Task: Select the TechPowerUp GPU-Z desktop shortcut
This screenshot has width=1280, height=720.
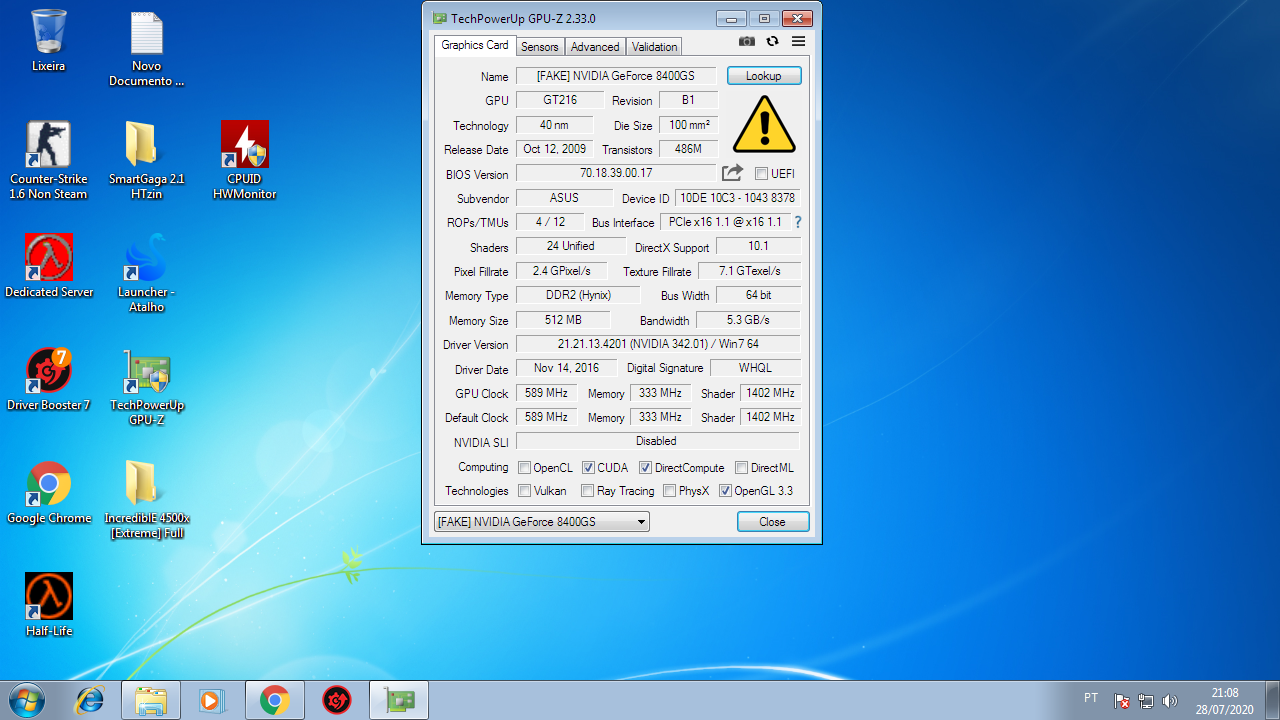Action: [x=146, y=386]
